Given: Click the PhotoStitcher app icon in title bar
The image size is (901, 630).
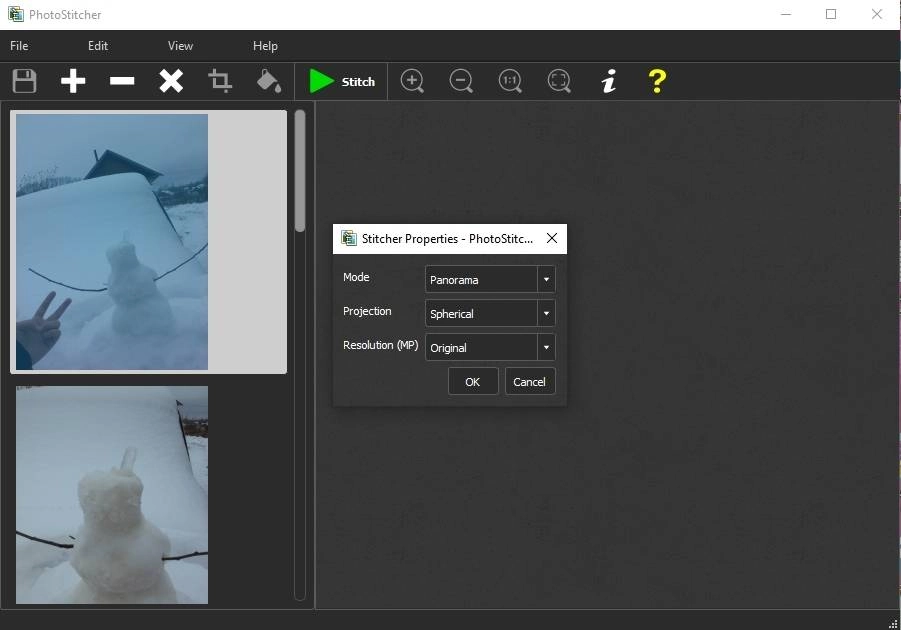Looking at the screenshot, I should pyautogui.click(x=16, y=14).
